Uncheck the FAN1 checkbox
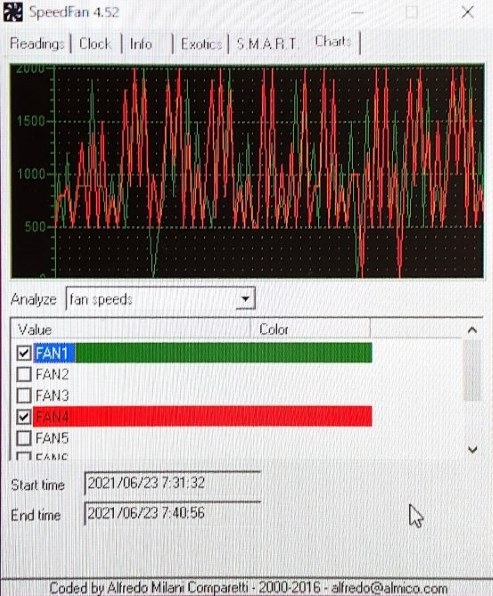This screenshot has height=596, width=493. (x=24, y=353)
